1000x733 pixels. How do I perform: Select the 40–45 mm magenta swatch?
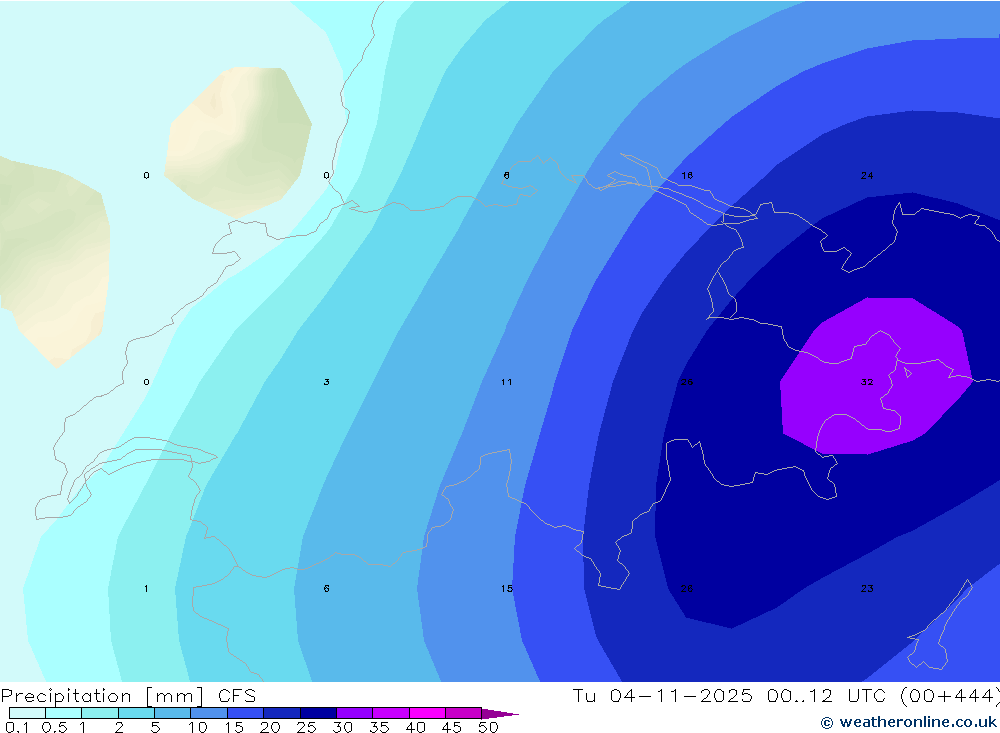(x=427, y=713)
